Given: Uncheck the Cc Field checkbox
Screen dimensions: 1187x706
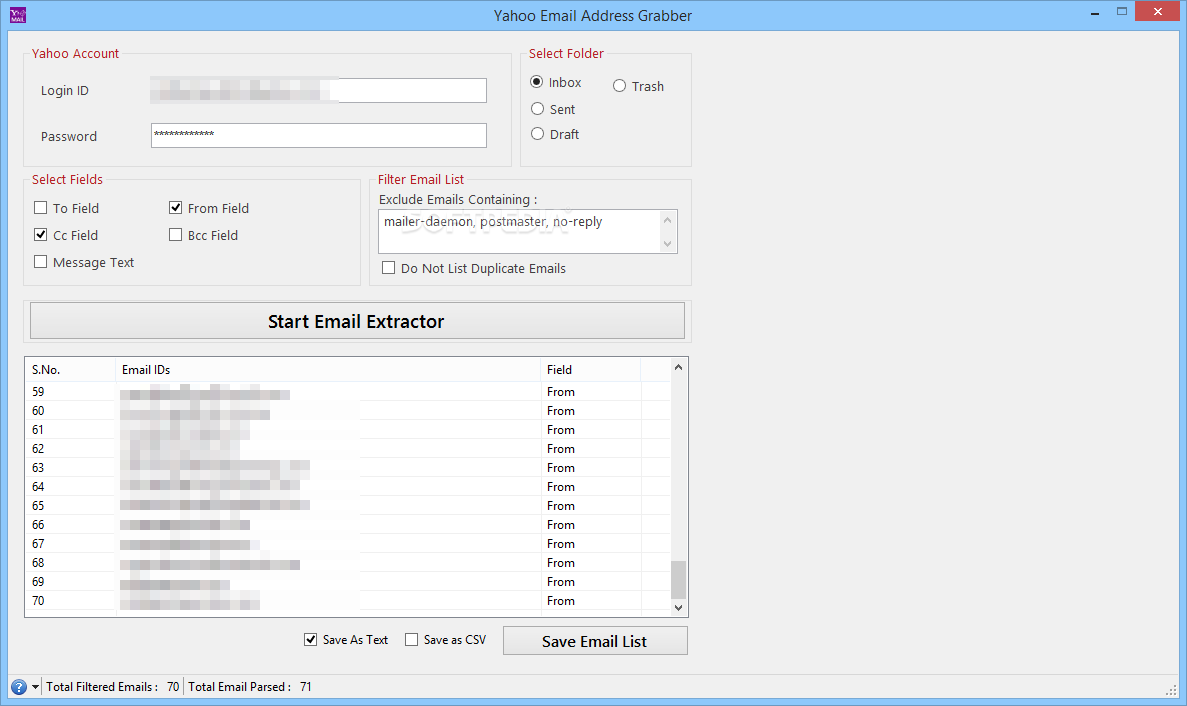Looking at the screenshot, I should tap(41, 235).
